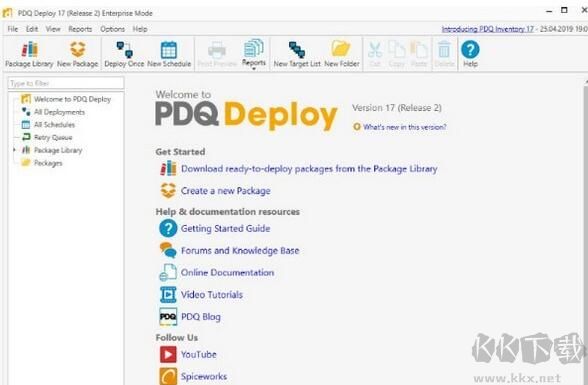588x385 pixels.
Task: Click Create a new Package link
Action: (x=225, y=191)
